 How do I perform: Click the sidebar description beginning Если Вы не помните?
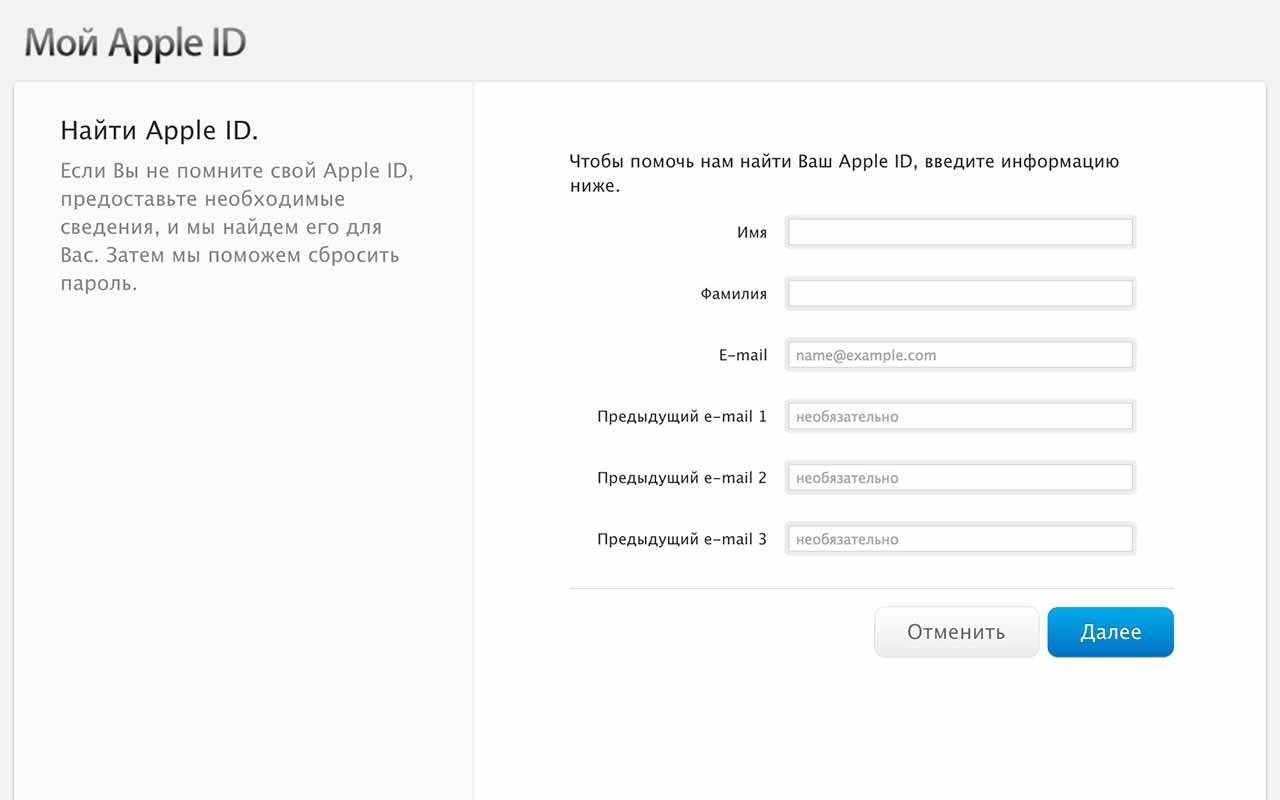[x=237, y=227]
